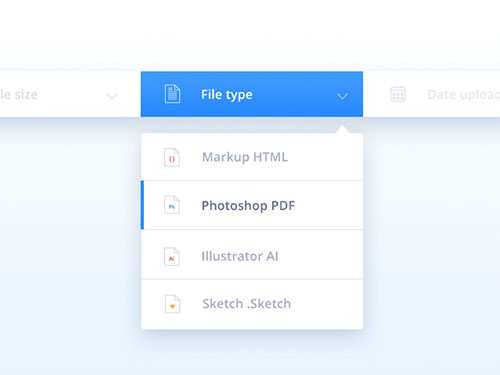500x375 pixels.
Task: Collapse the File type chevron arrow
Action: click(x=342, y=96)
